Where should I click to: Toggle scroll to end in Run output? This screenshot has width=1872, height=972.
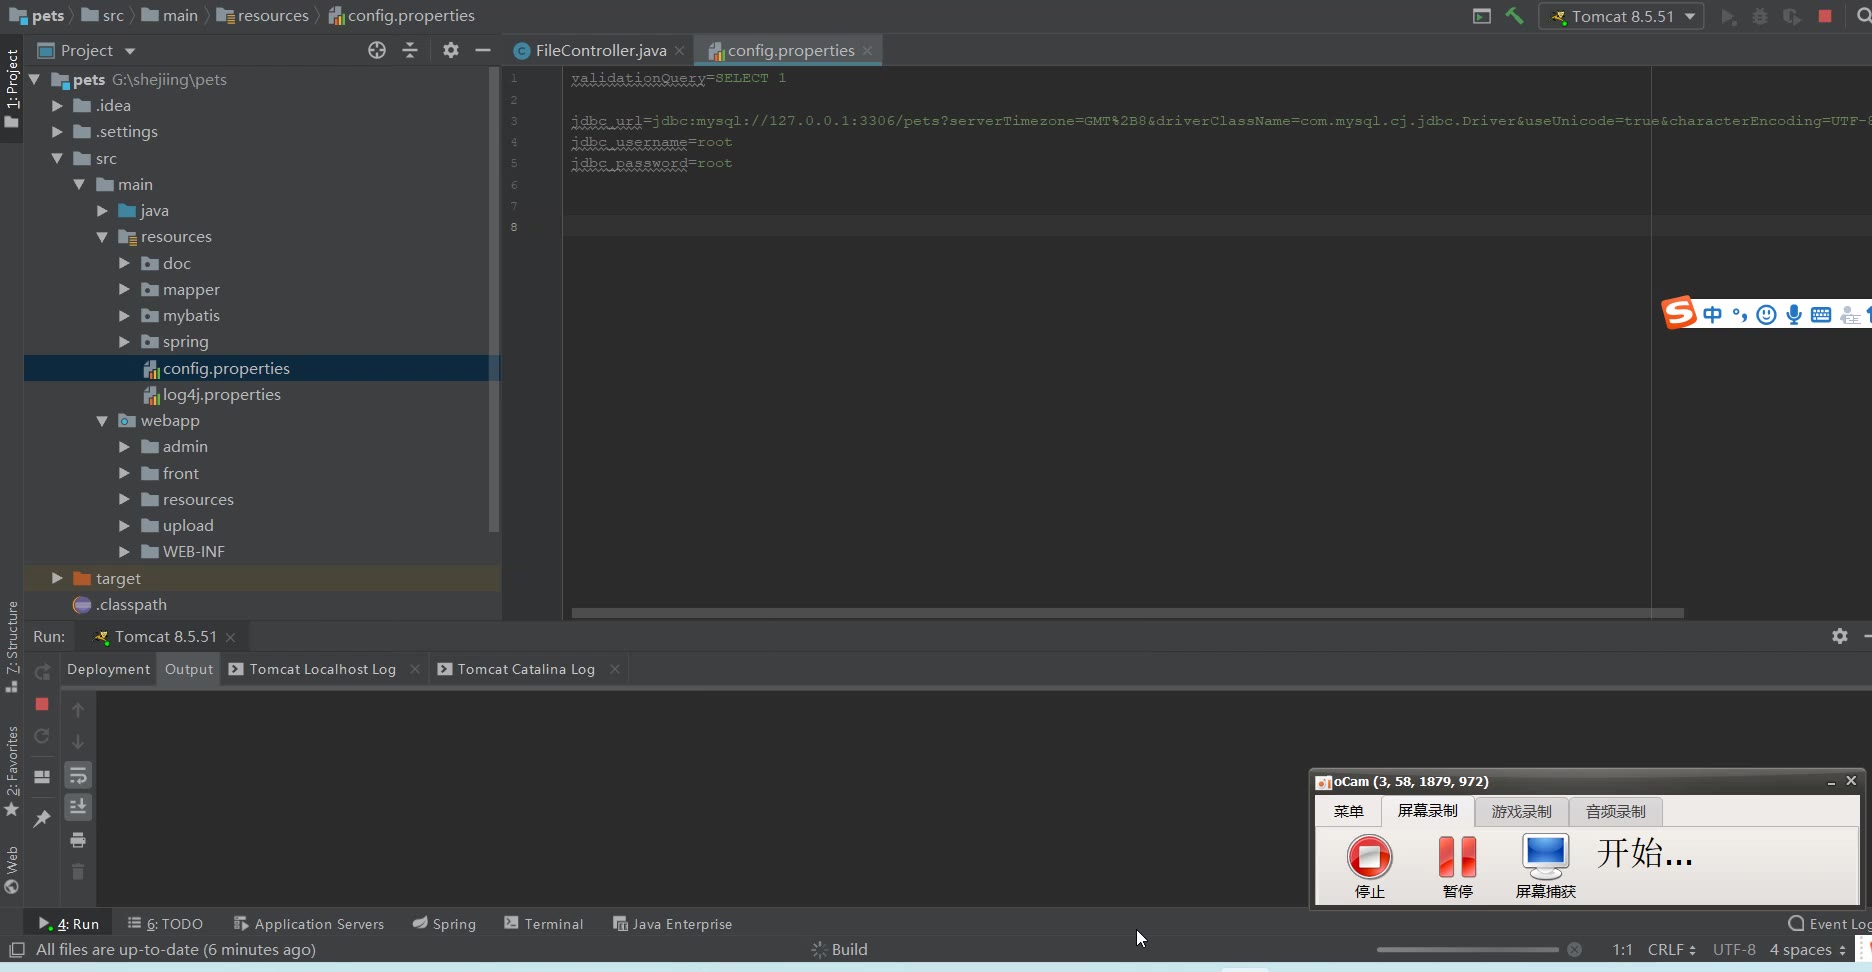[78, 807]
